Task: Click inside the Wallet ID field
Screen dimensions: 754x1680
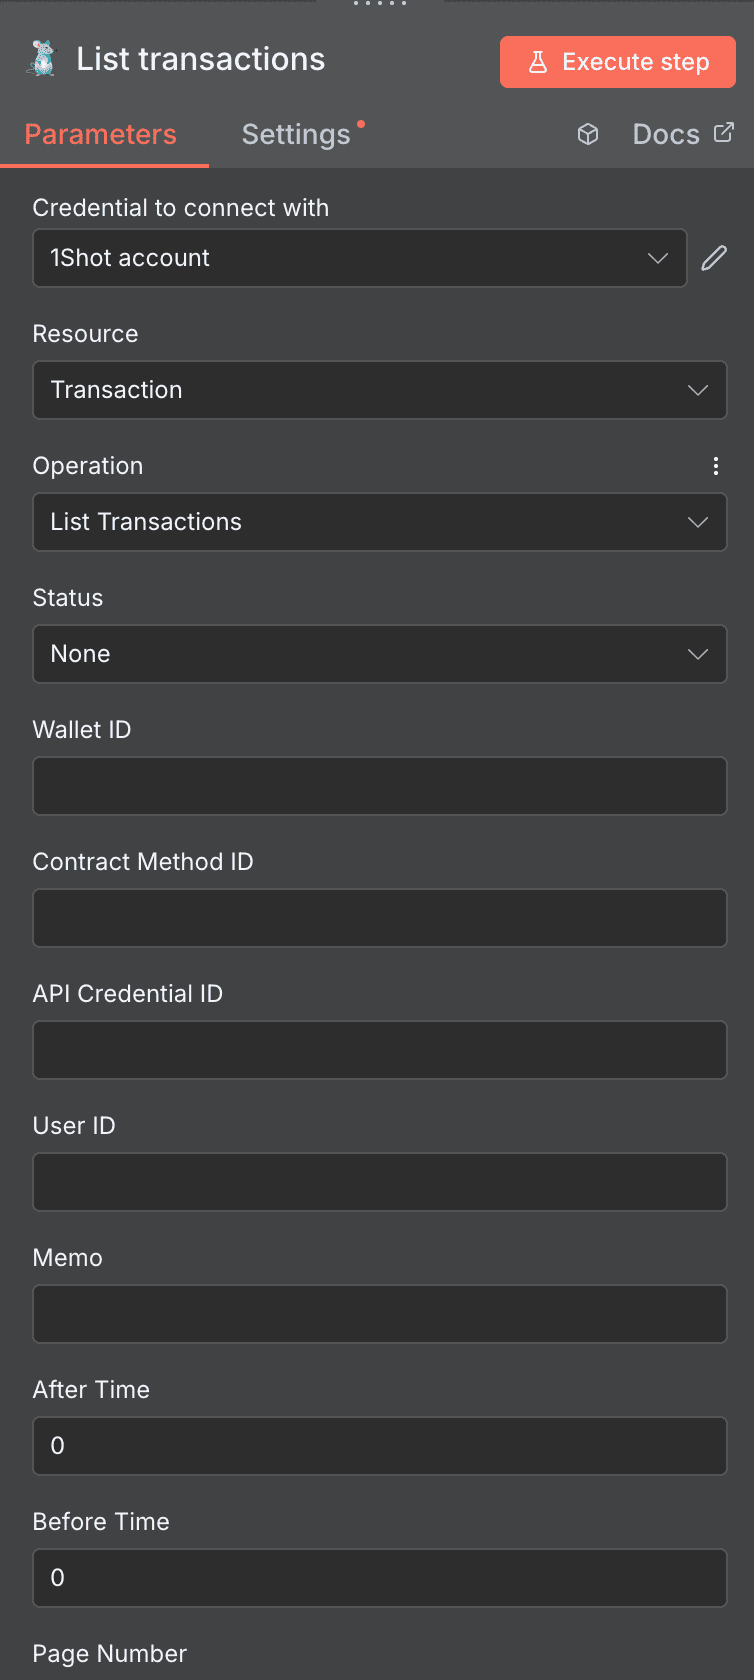Action: click(380, 786)
